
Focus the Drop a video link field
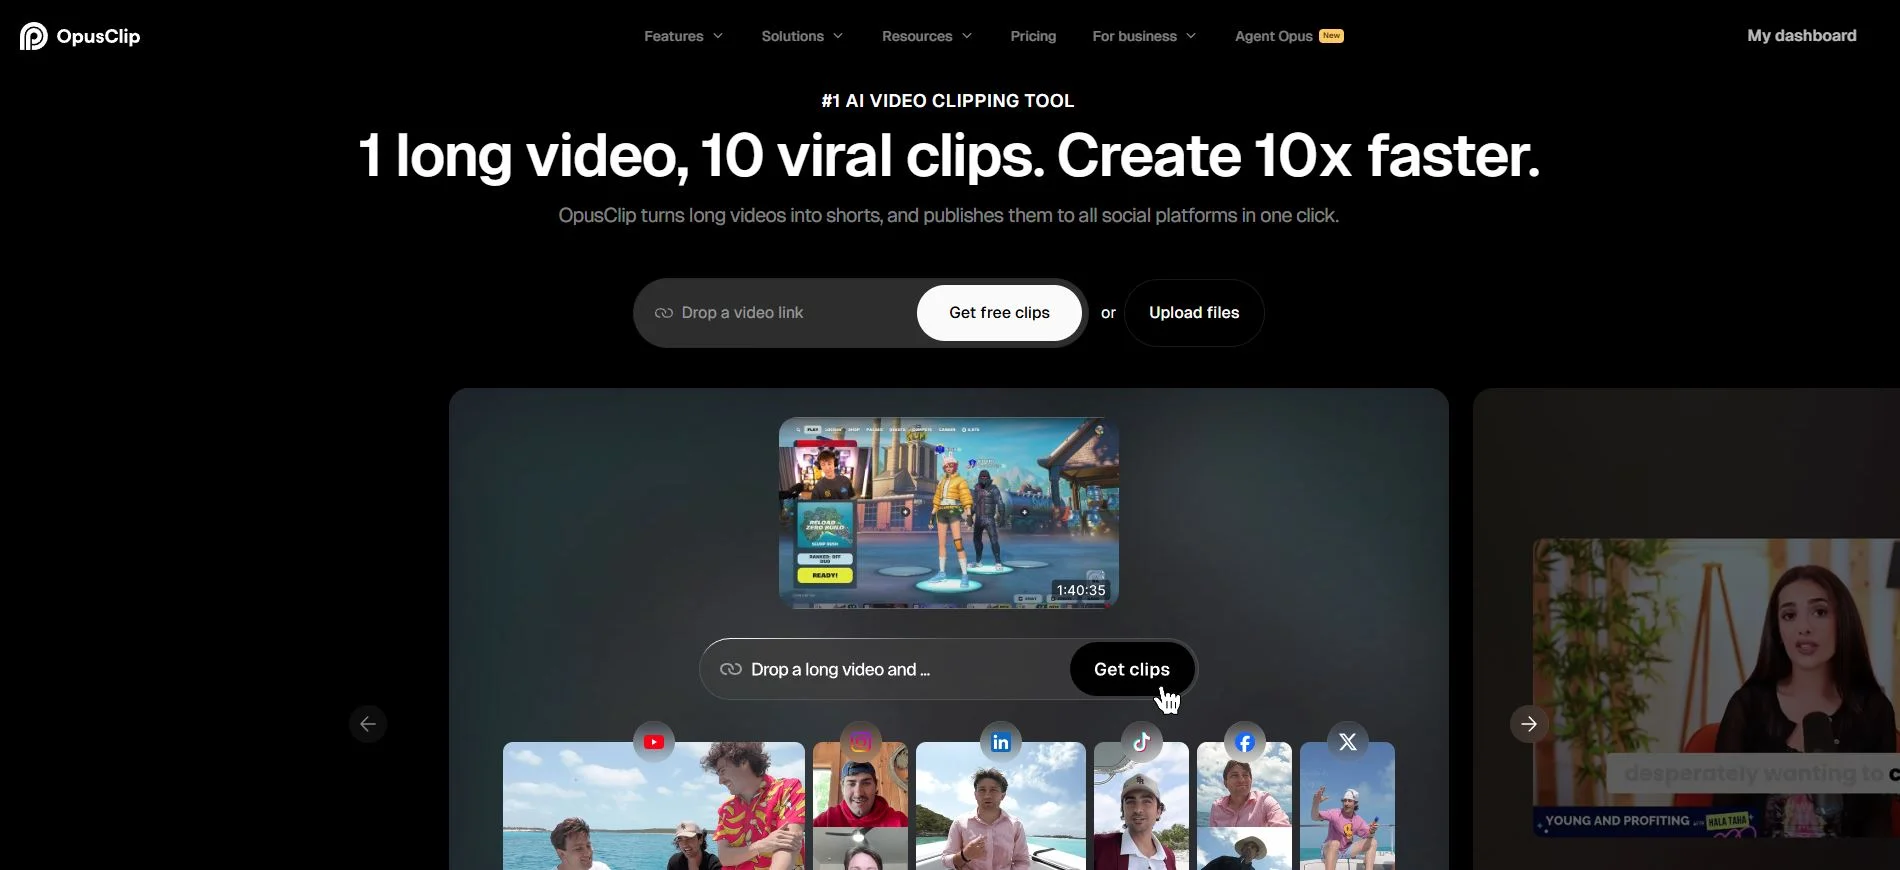[780, 313]
